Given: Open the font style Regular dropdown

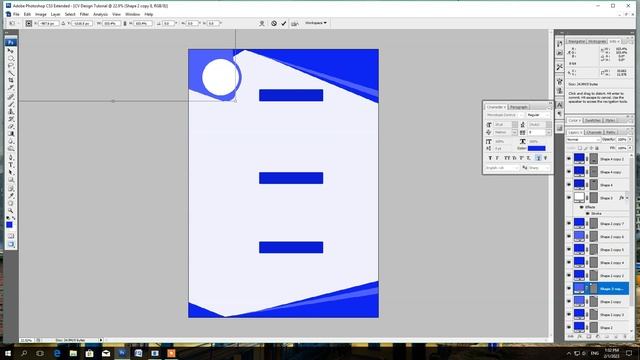Looking at the screenshot, I should pos(538,115).
